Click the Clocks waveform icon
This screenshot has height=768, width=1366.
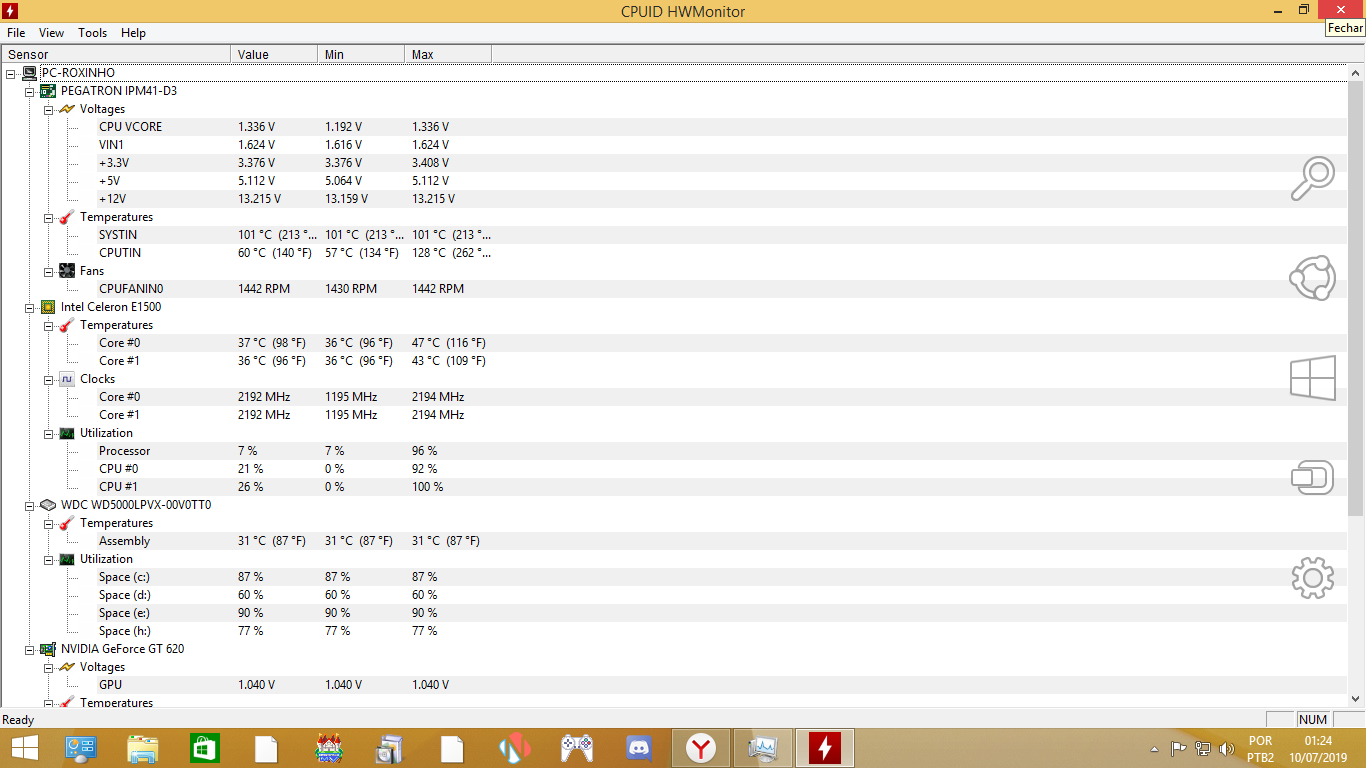coord(67,379)
